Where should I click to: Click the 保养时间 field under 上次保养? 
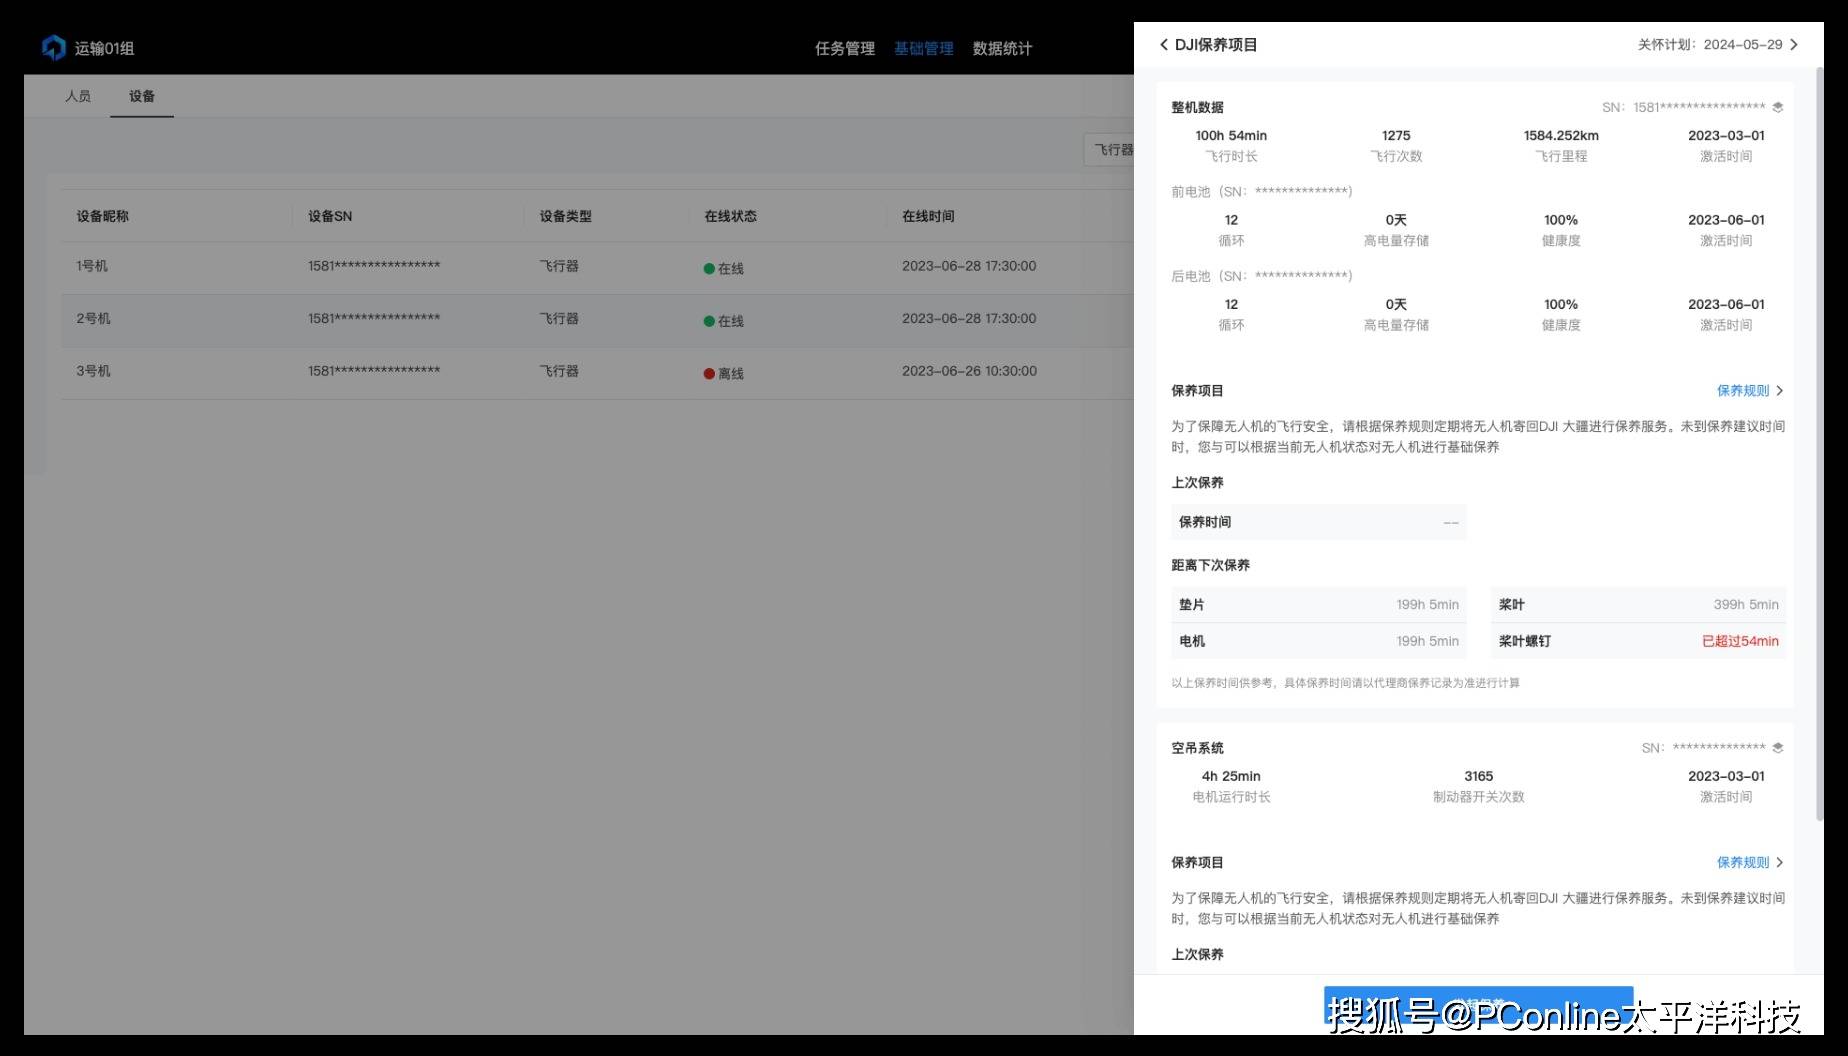[x=1318, y=522]
